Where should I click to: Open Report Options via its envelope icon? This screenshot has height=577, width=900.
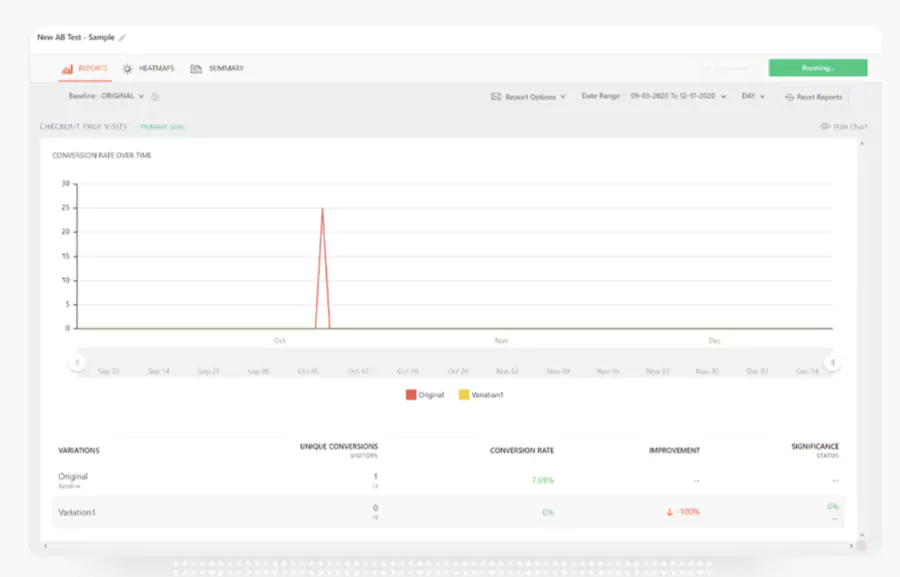pyautogui.click(x=495, y=97)
